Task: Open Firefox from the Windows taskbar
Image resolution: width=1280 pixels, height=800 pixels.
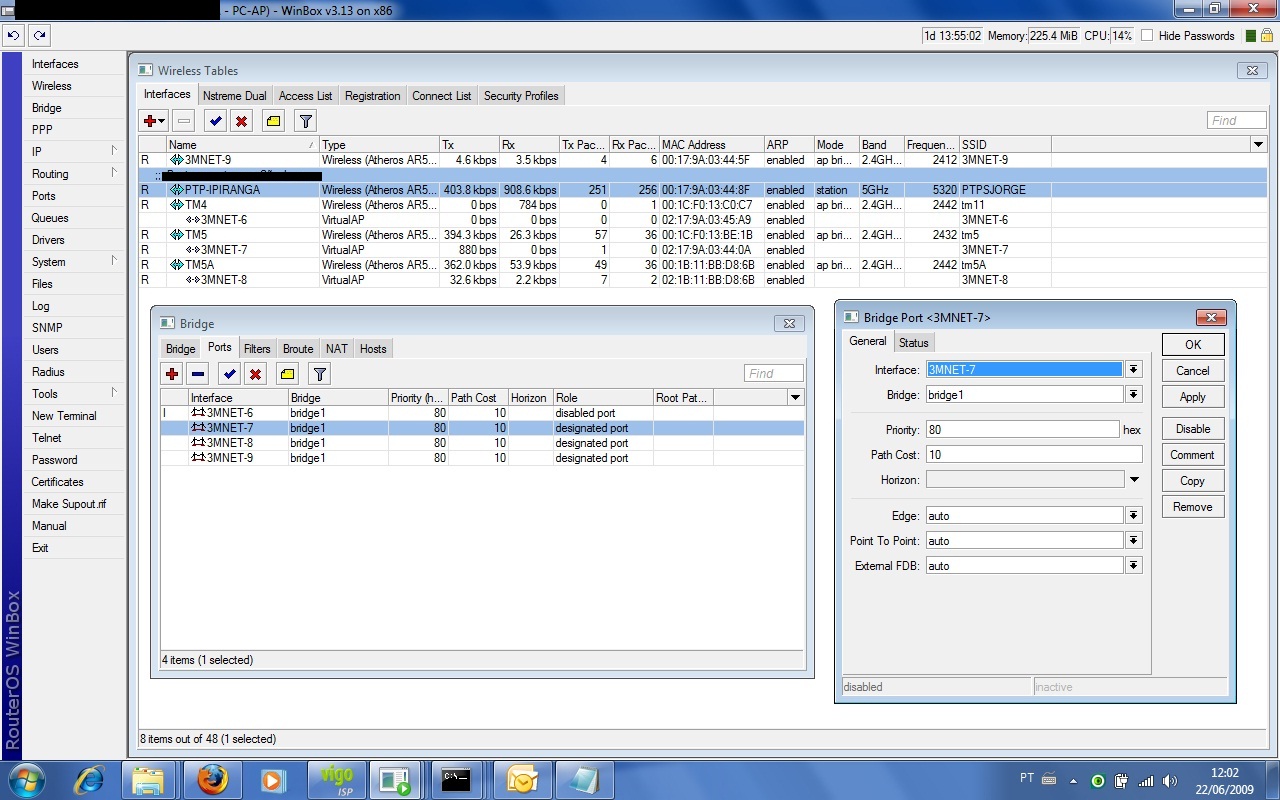Action: (212, 779)
